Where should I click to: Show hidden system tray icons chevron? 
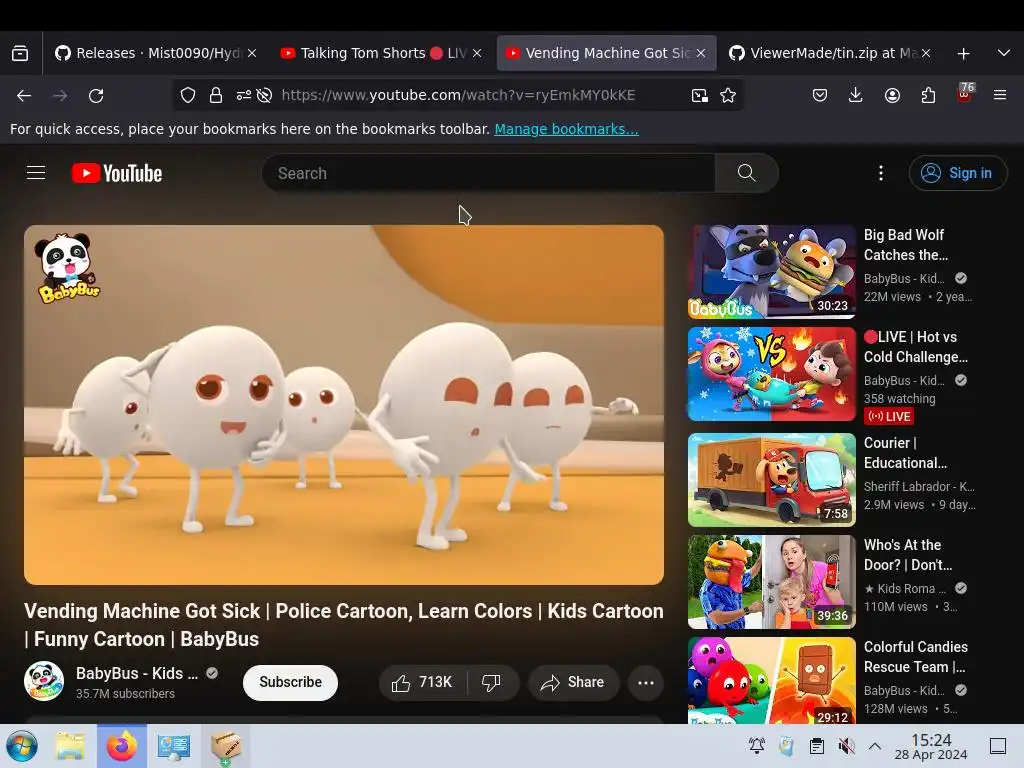pos(875,746)
